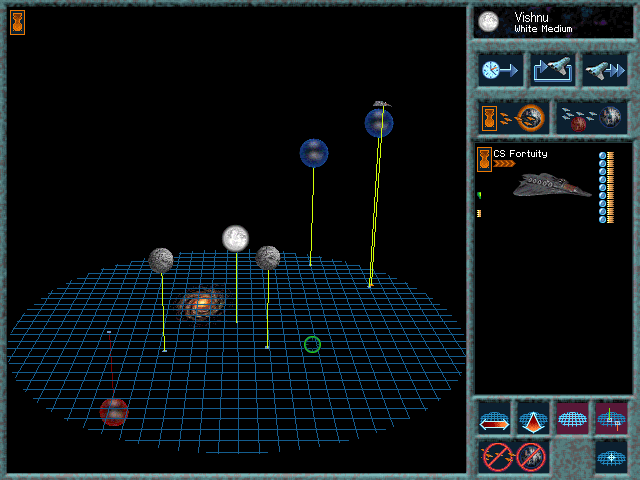Viewport: 640px width, 480px height.
Task: Click the Vishnu star name
Action: pyautogui.click(x=531, y=17)
